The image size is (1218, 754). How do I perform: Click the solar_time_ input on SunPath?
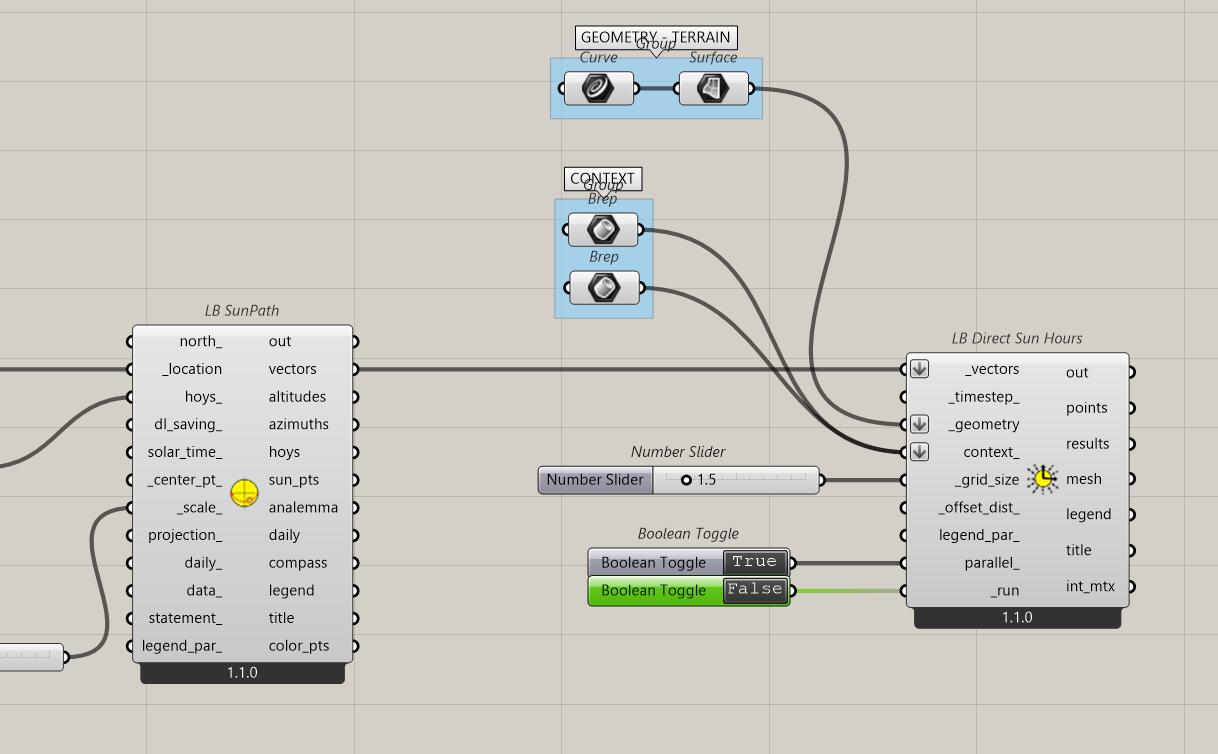pyautogui.click(x=185, y=452)
